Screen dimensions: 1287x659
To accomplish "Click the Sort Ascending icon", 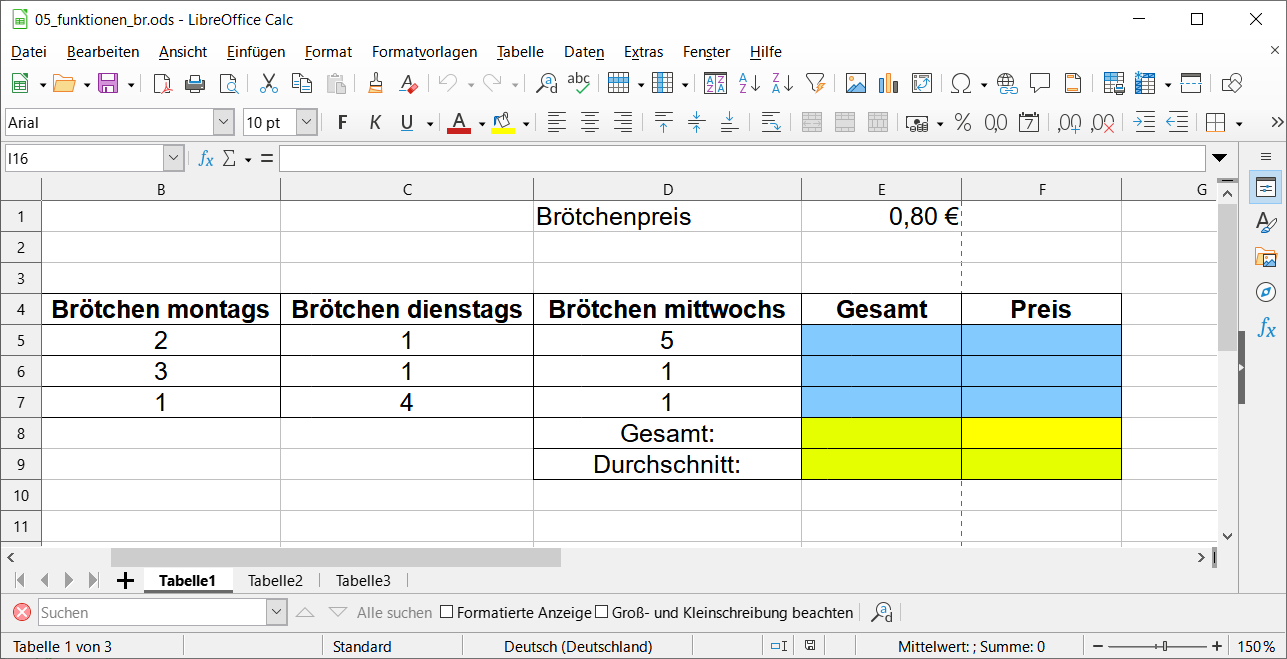I will [749, 84].
